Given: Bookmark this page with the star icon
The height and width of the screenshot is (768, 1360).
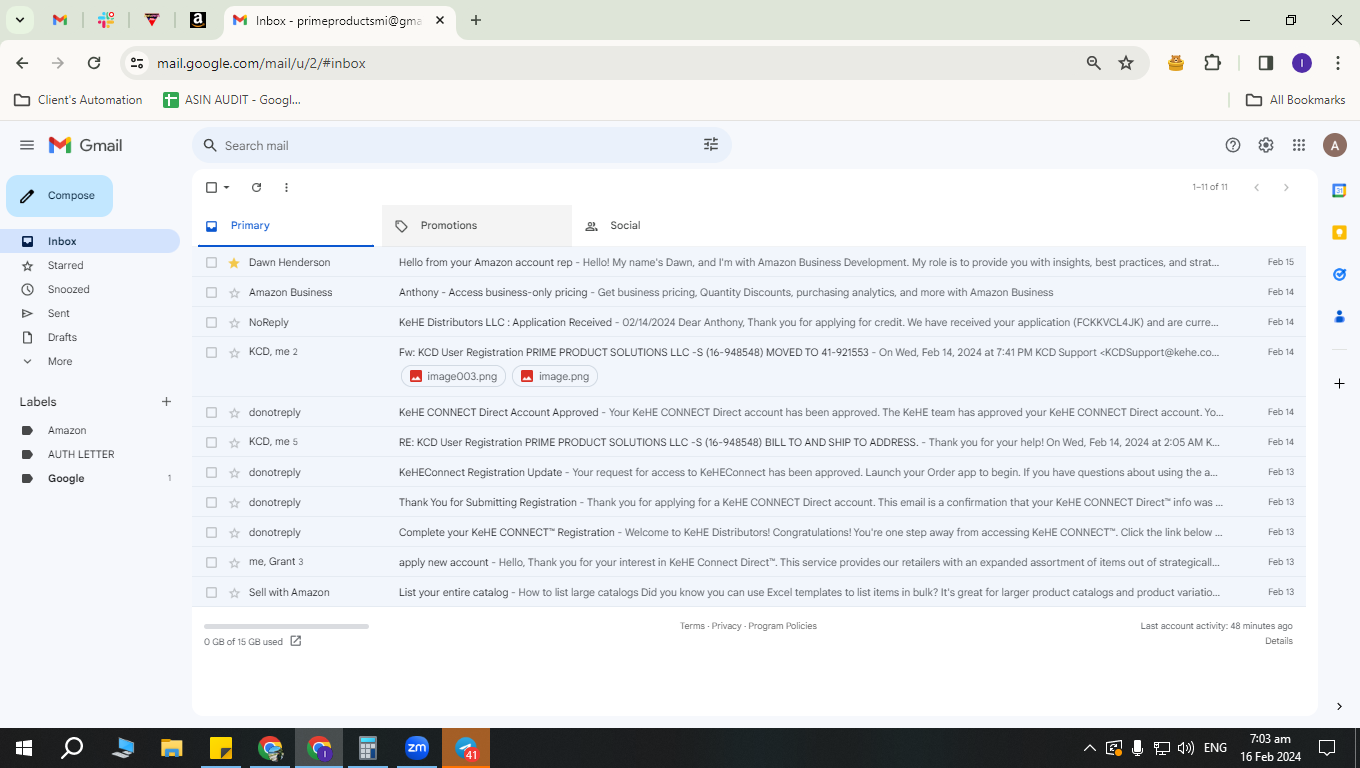Looking at the screenshot, I should (x=1126, y=63).
